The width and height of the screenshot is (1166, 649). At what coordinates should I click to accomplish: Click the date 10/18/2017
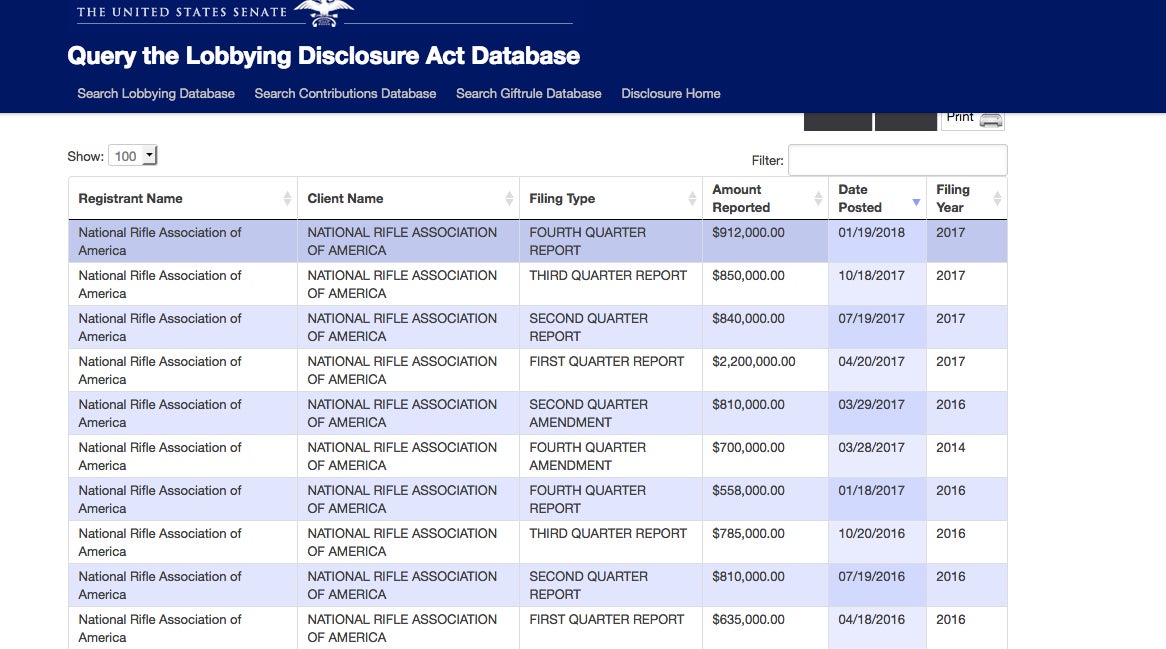click(x=872, y=276)
